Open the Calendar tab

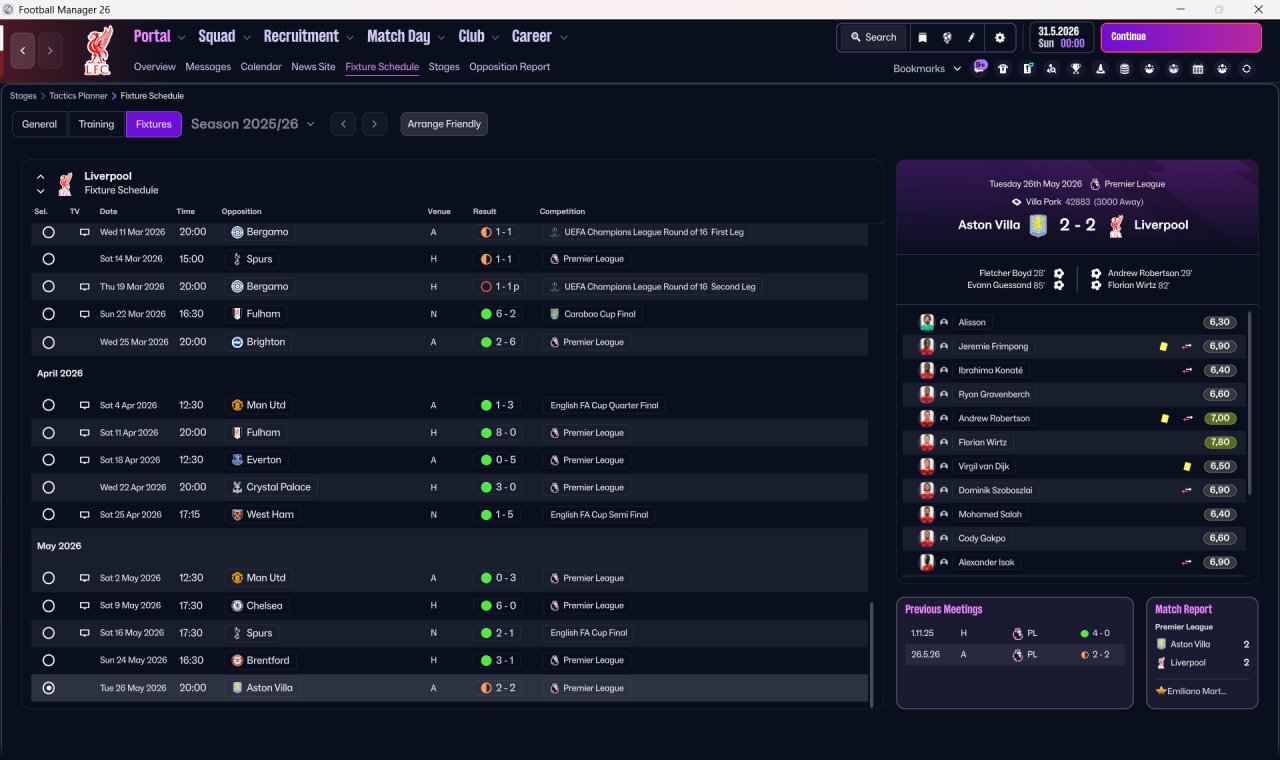point(261,67)
